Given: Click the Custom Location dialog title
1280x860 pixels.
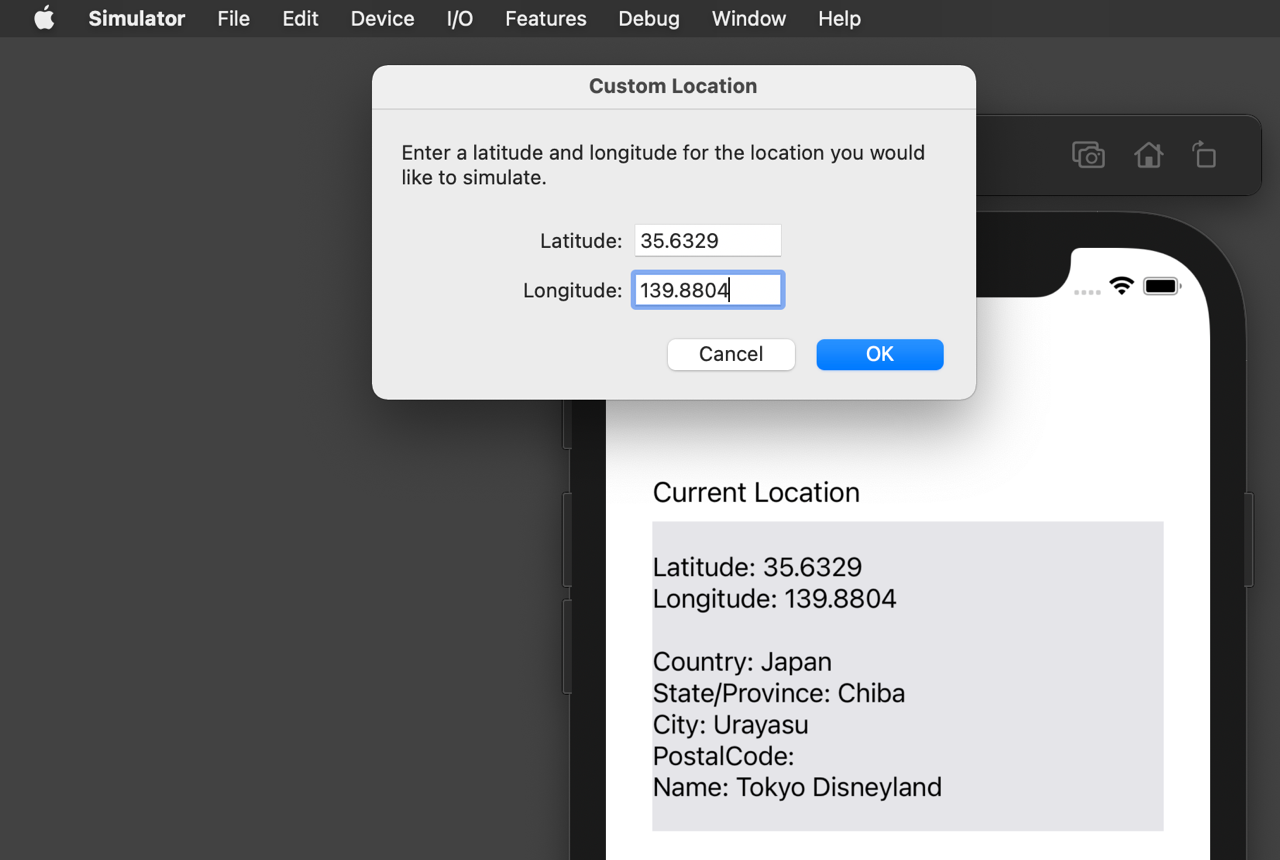Looking at the screenshot, I should (x=673, y=86).
